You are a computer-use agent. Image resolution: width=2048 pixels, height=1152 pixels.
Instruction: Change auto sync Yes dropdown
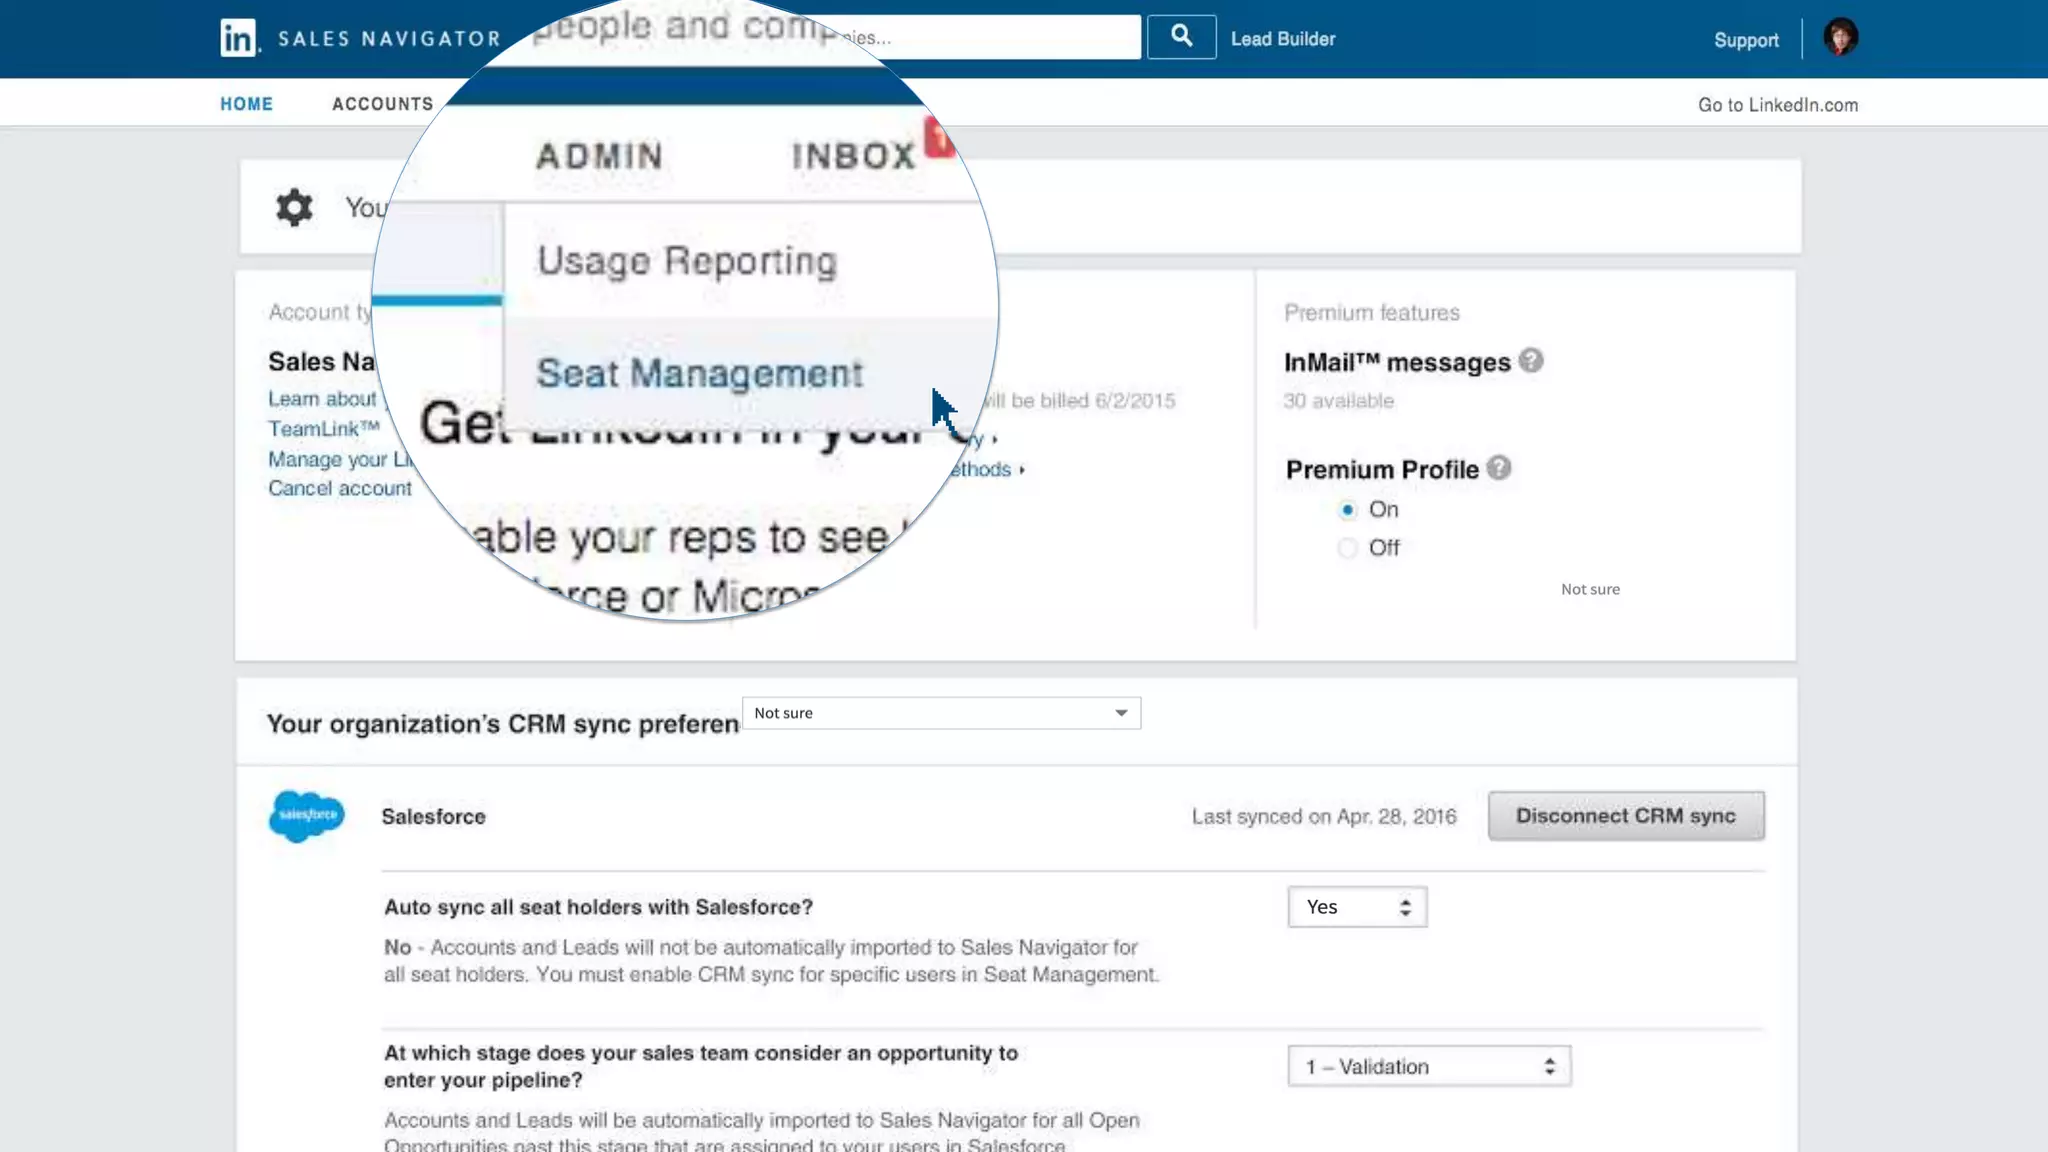click(x=1356, y=907)
